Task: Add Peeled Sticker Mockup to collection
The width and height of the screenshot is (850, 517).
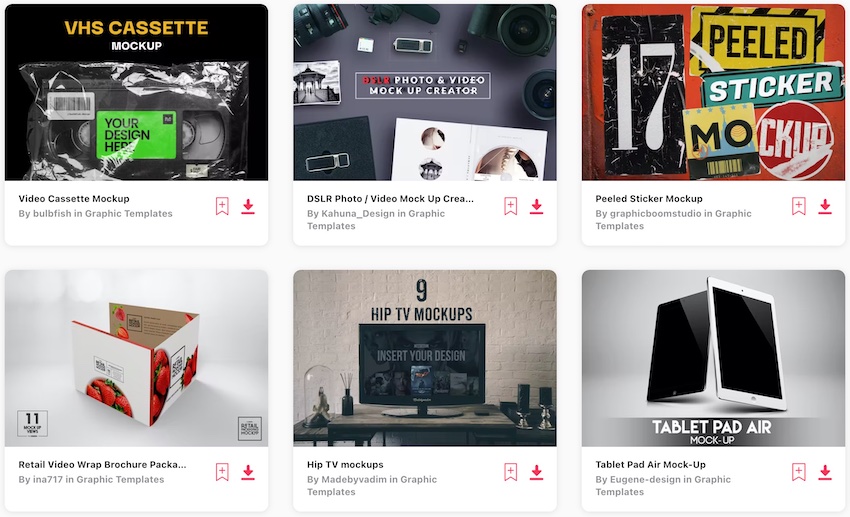Action: click(x=799, y=206)
